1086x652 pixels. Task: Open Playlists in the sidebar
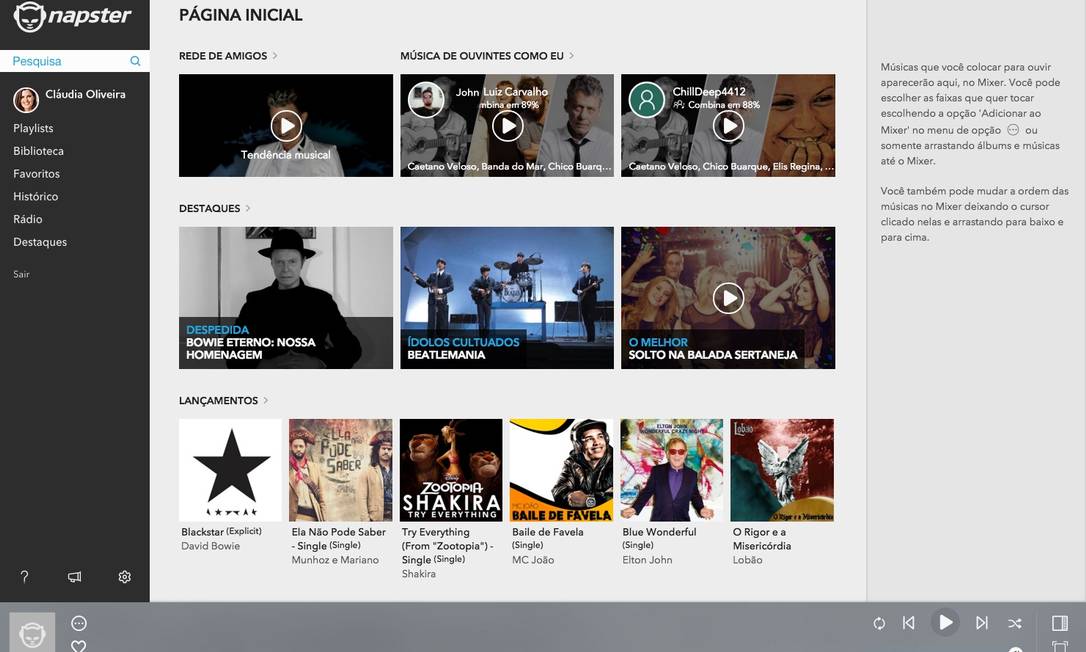33,128
